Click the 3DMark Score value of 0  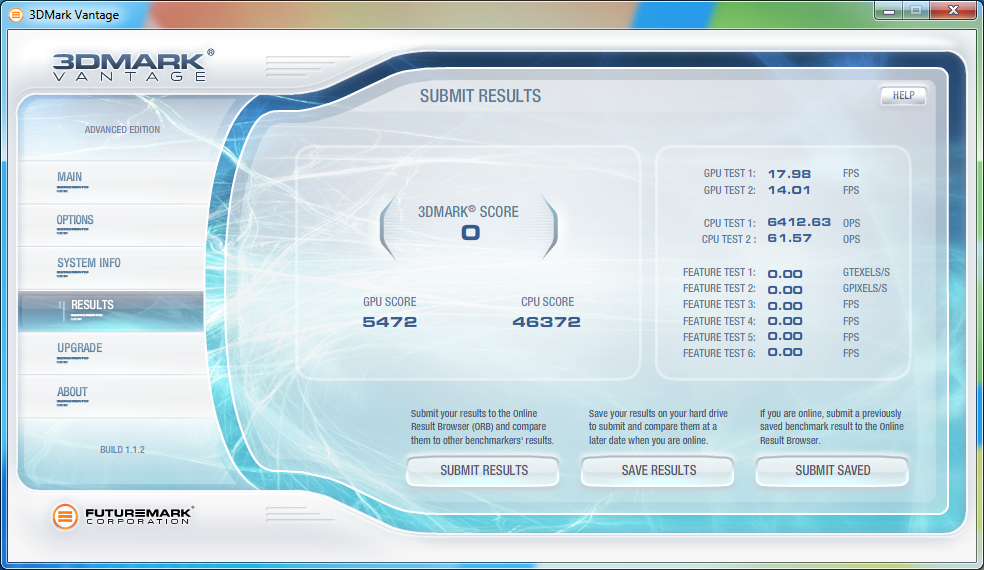469,233
